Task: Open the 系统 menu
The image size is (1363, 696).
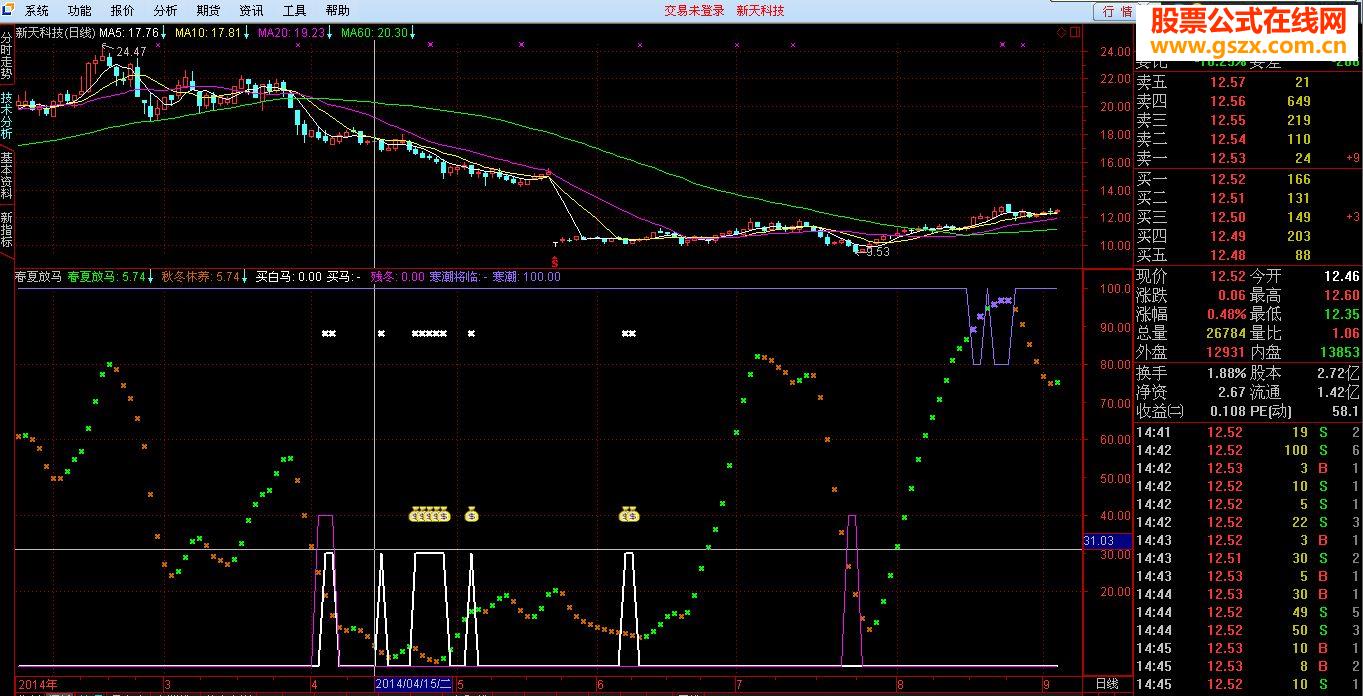Action: [x=37, y=11]
